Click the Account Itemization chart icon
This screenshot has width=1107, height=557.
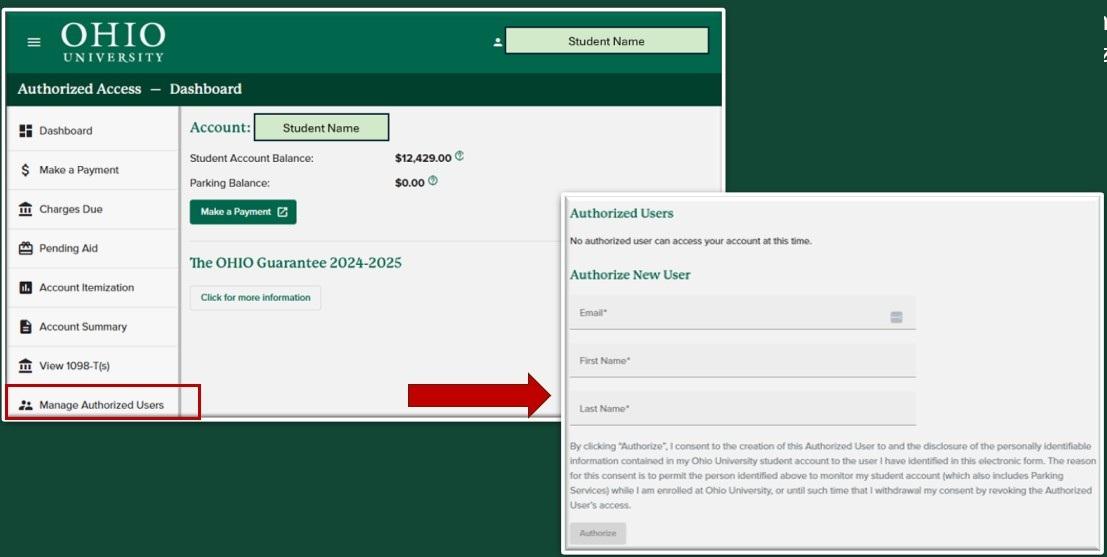coord(26,288)
